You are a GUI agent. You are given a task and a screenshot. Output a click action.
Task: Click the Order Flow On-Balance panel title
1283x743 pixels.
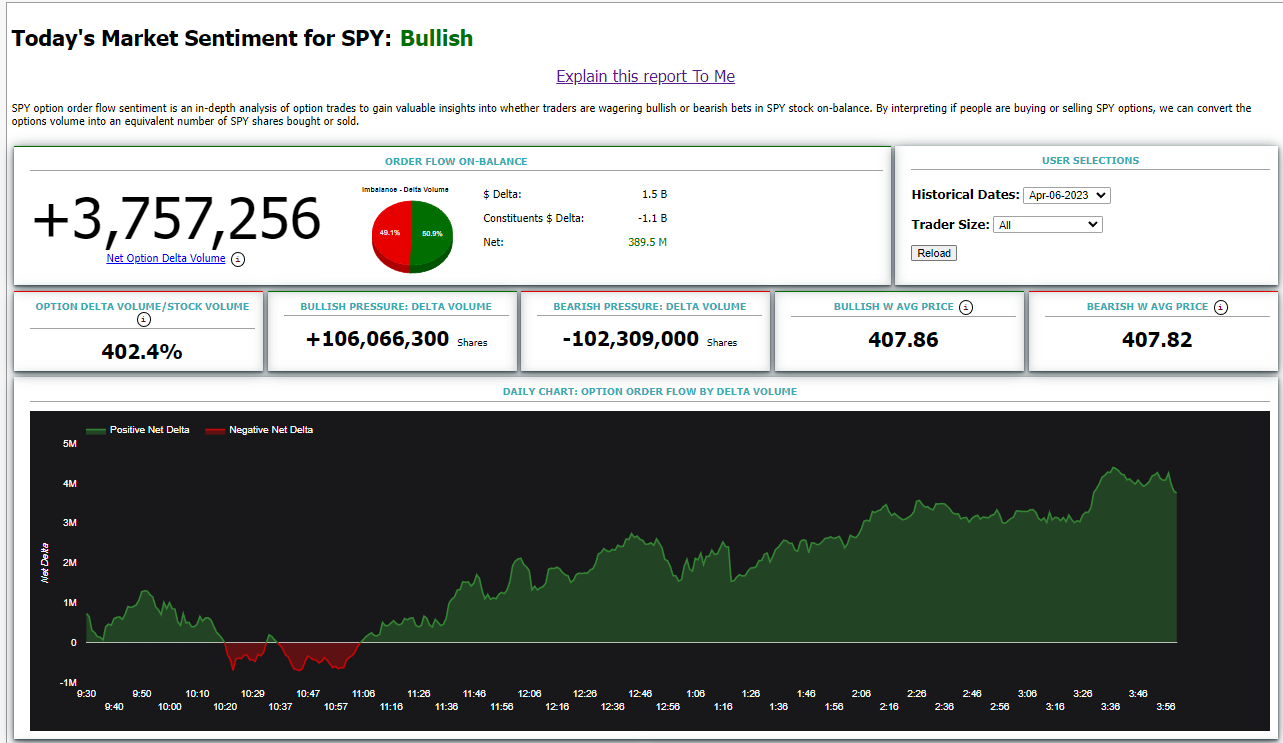pos(456,161)
